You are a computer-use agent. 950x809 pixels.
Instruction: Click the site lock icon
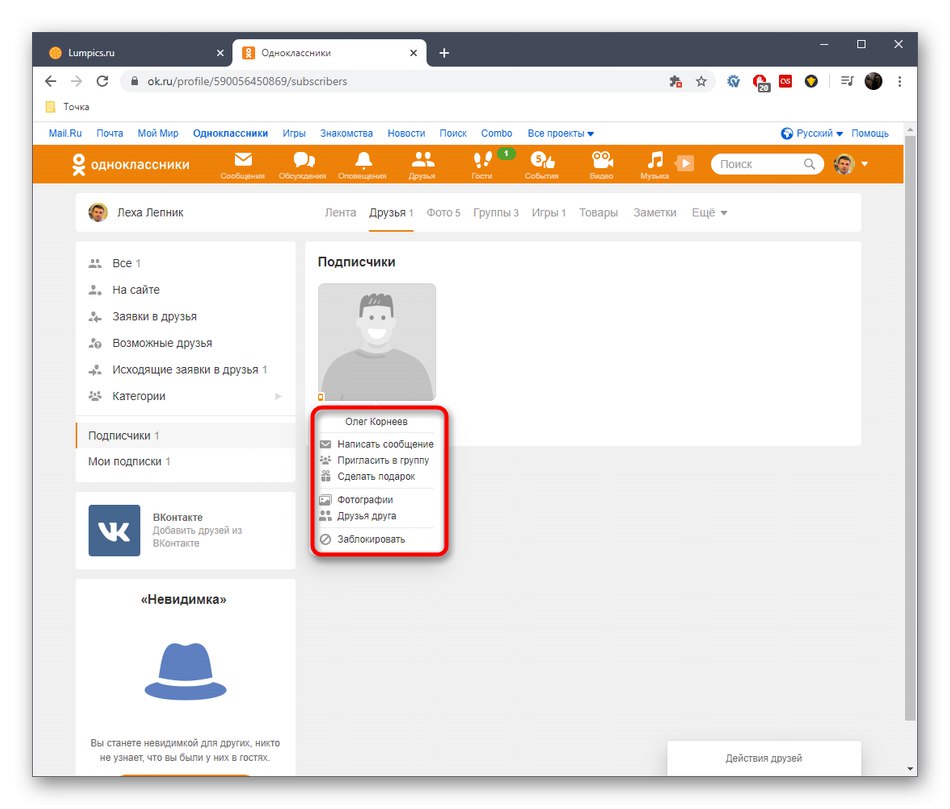(135, 81)
